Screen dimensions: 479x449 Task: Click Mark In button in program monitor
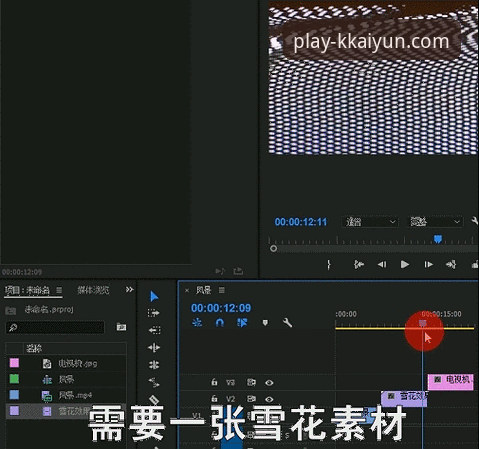point(329,264)
